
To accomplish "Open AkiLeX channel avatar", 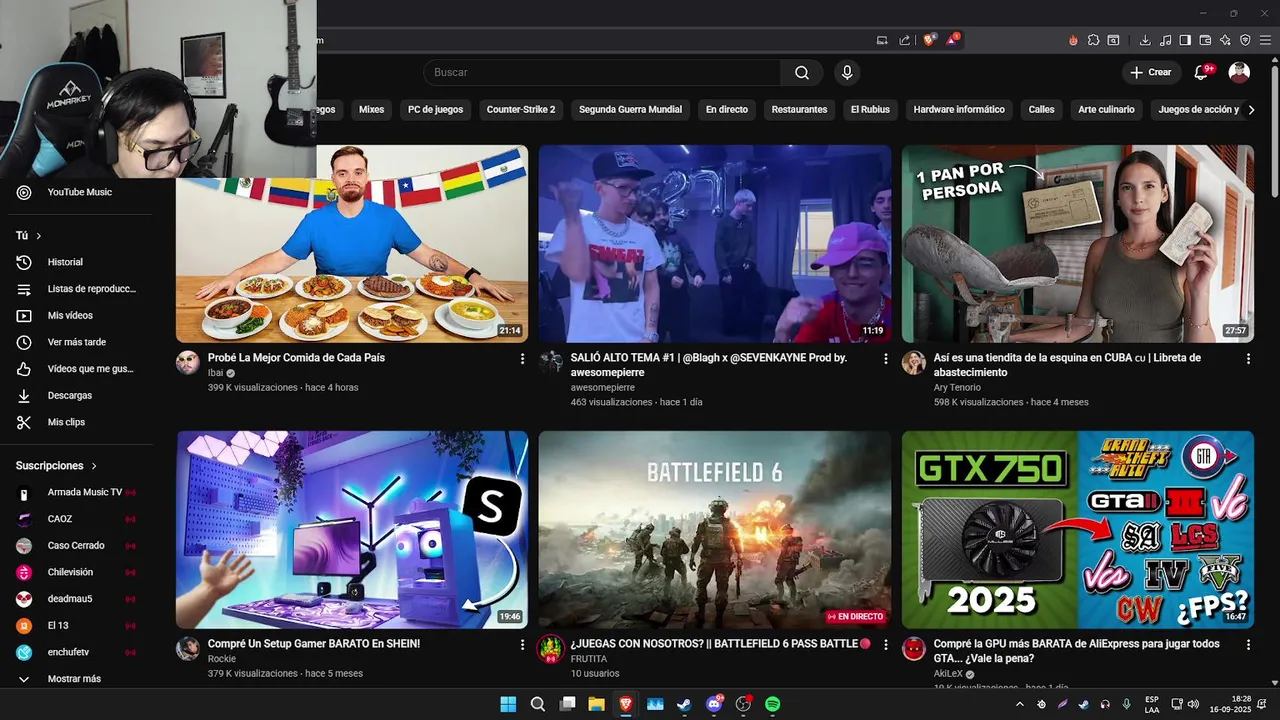I will click(x=914, y=648).
